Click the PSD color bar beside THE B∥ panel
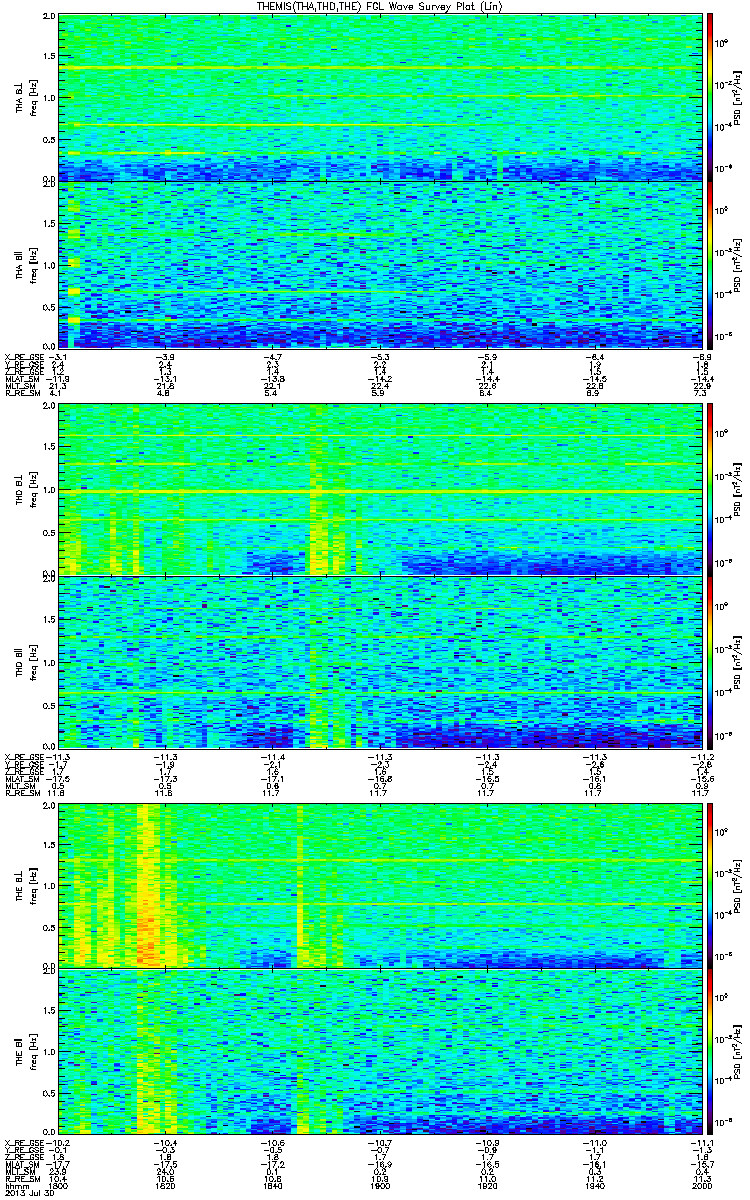 click(711, 1051)
